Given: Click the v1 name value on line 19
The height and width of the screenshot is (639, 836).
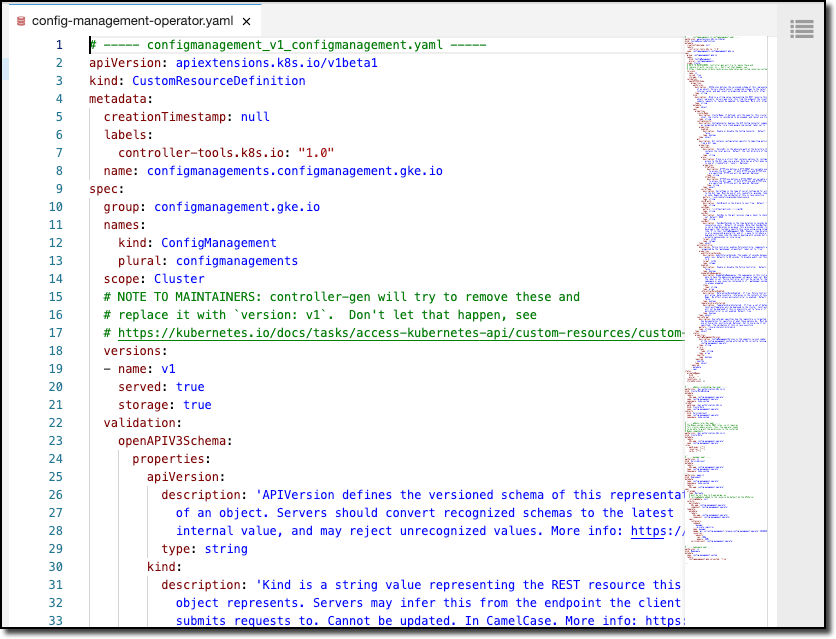Looking at the screenshot, I should point(168,368).
